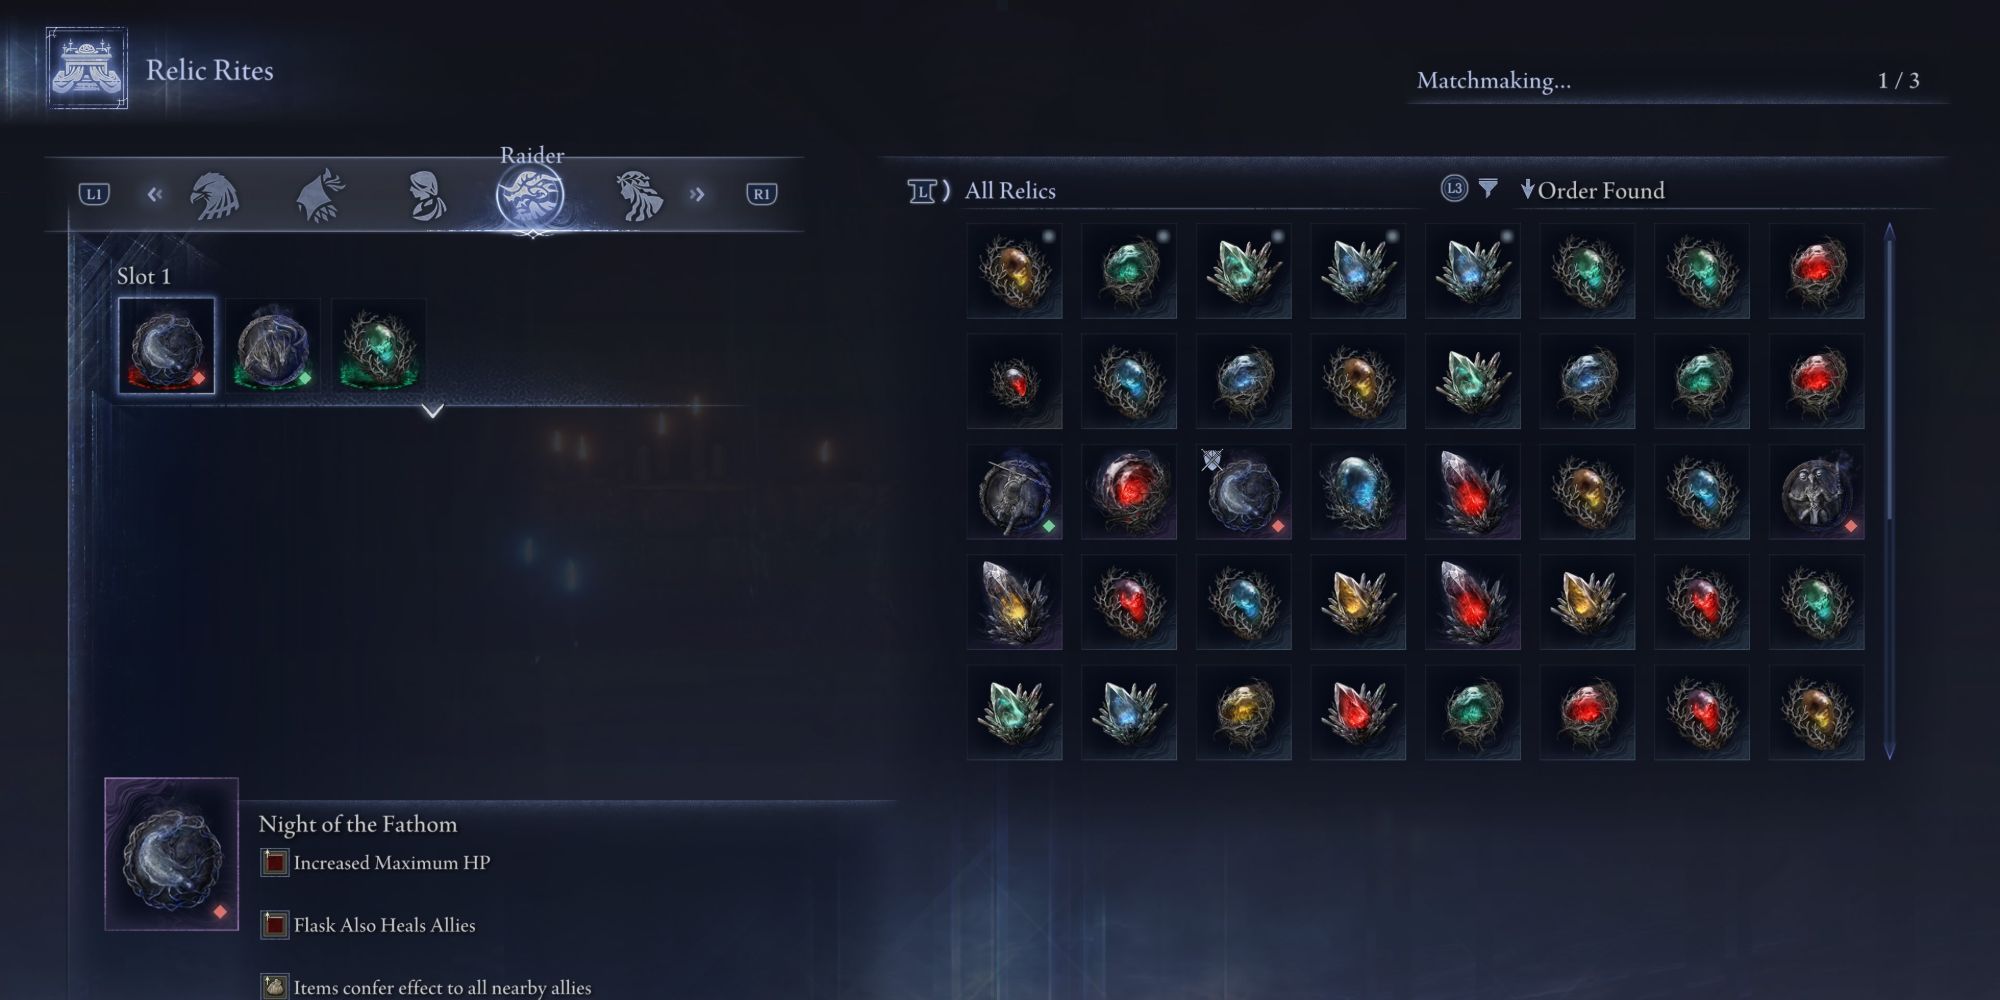
Task: Click the All Relics scroll icon
Action: (927, 190)
